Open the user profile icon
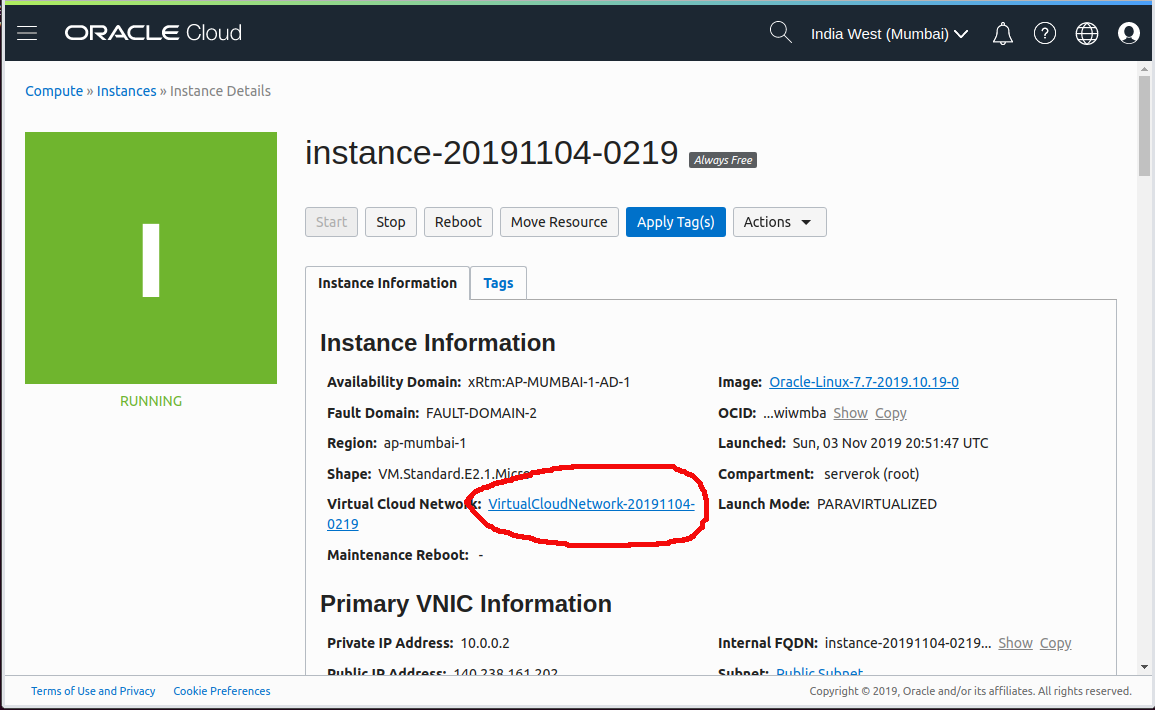The image size is (1155, 710). 1128,33
